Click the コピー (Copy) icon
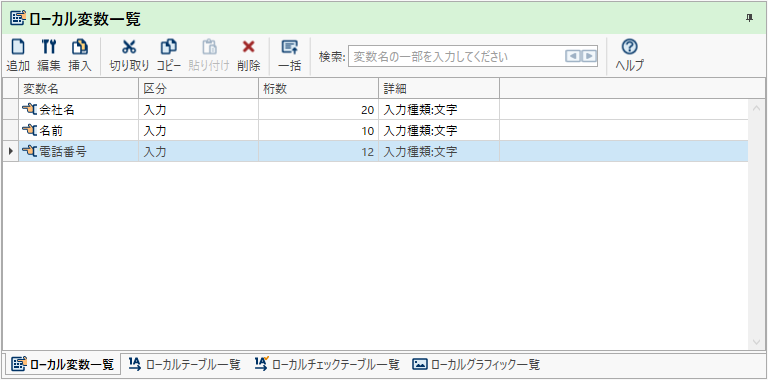 pyautogui.click(x=168, y=48)
